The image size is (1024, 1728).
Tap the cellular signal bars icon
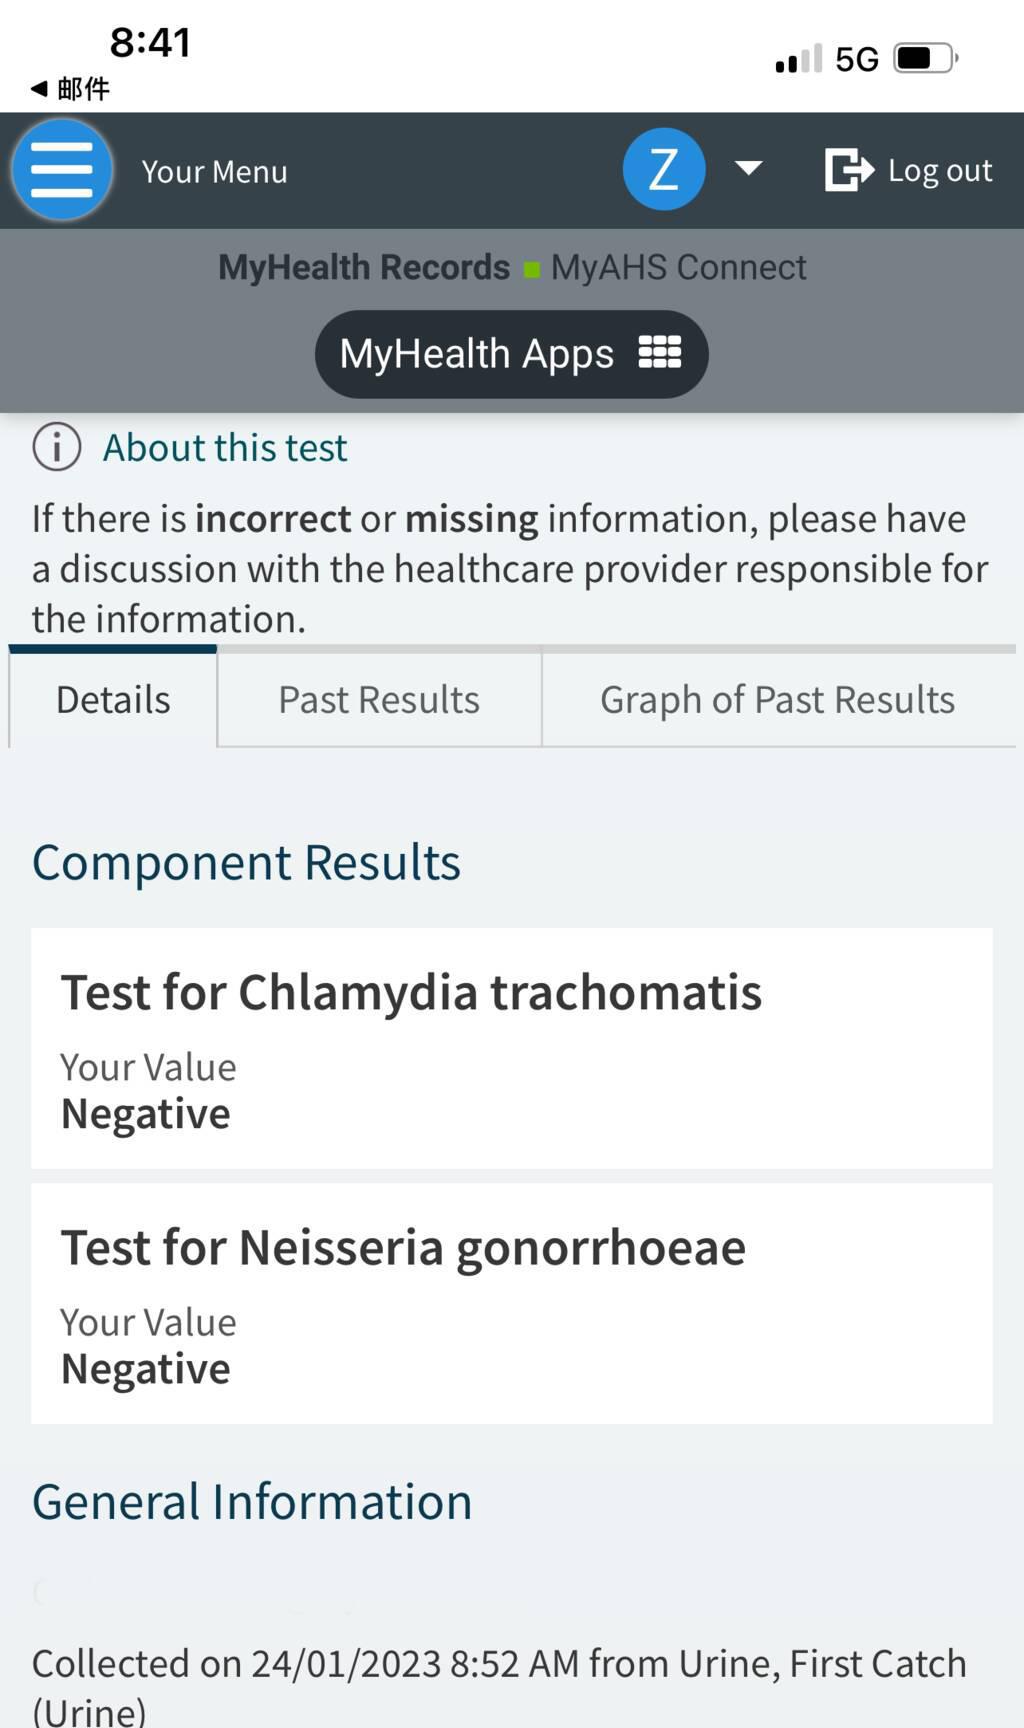pyautogui.click(x=798, y=60)
